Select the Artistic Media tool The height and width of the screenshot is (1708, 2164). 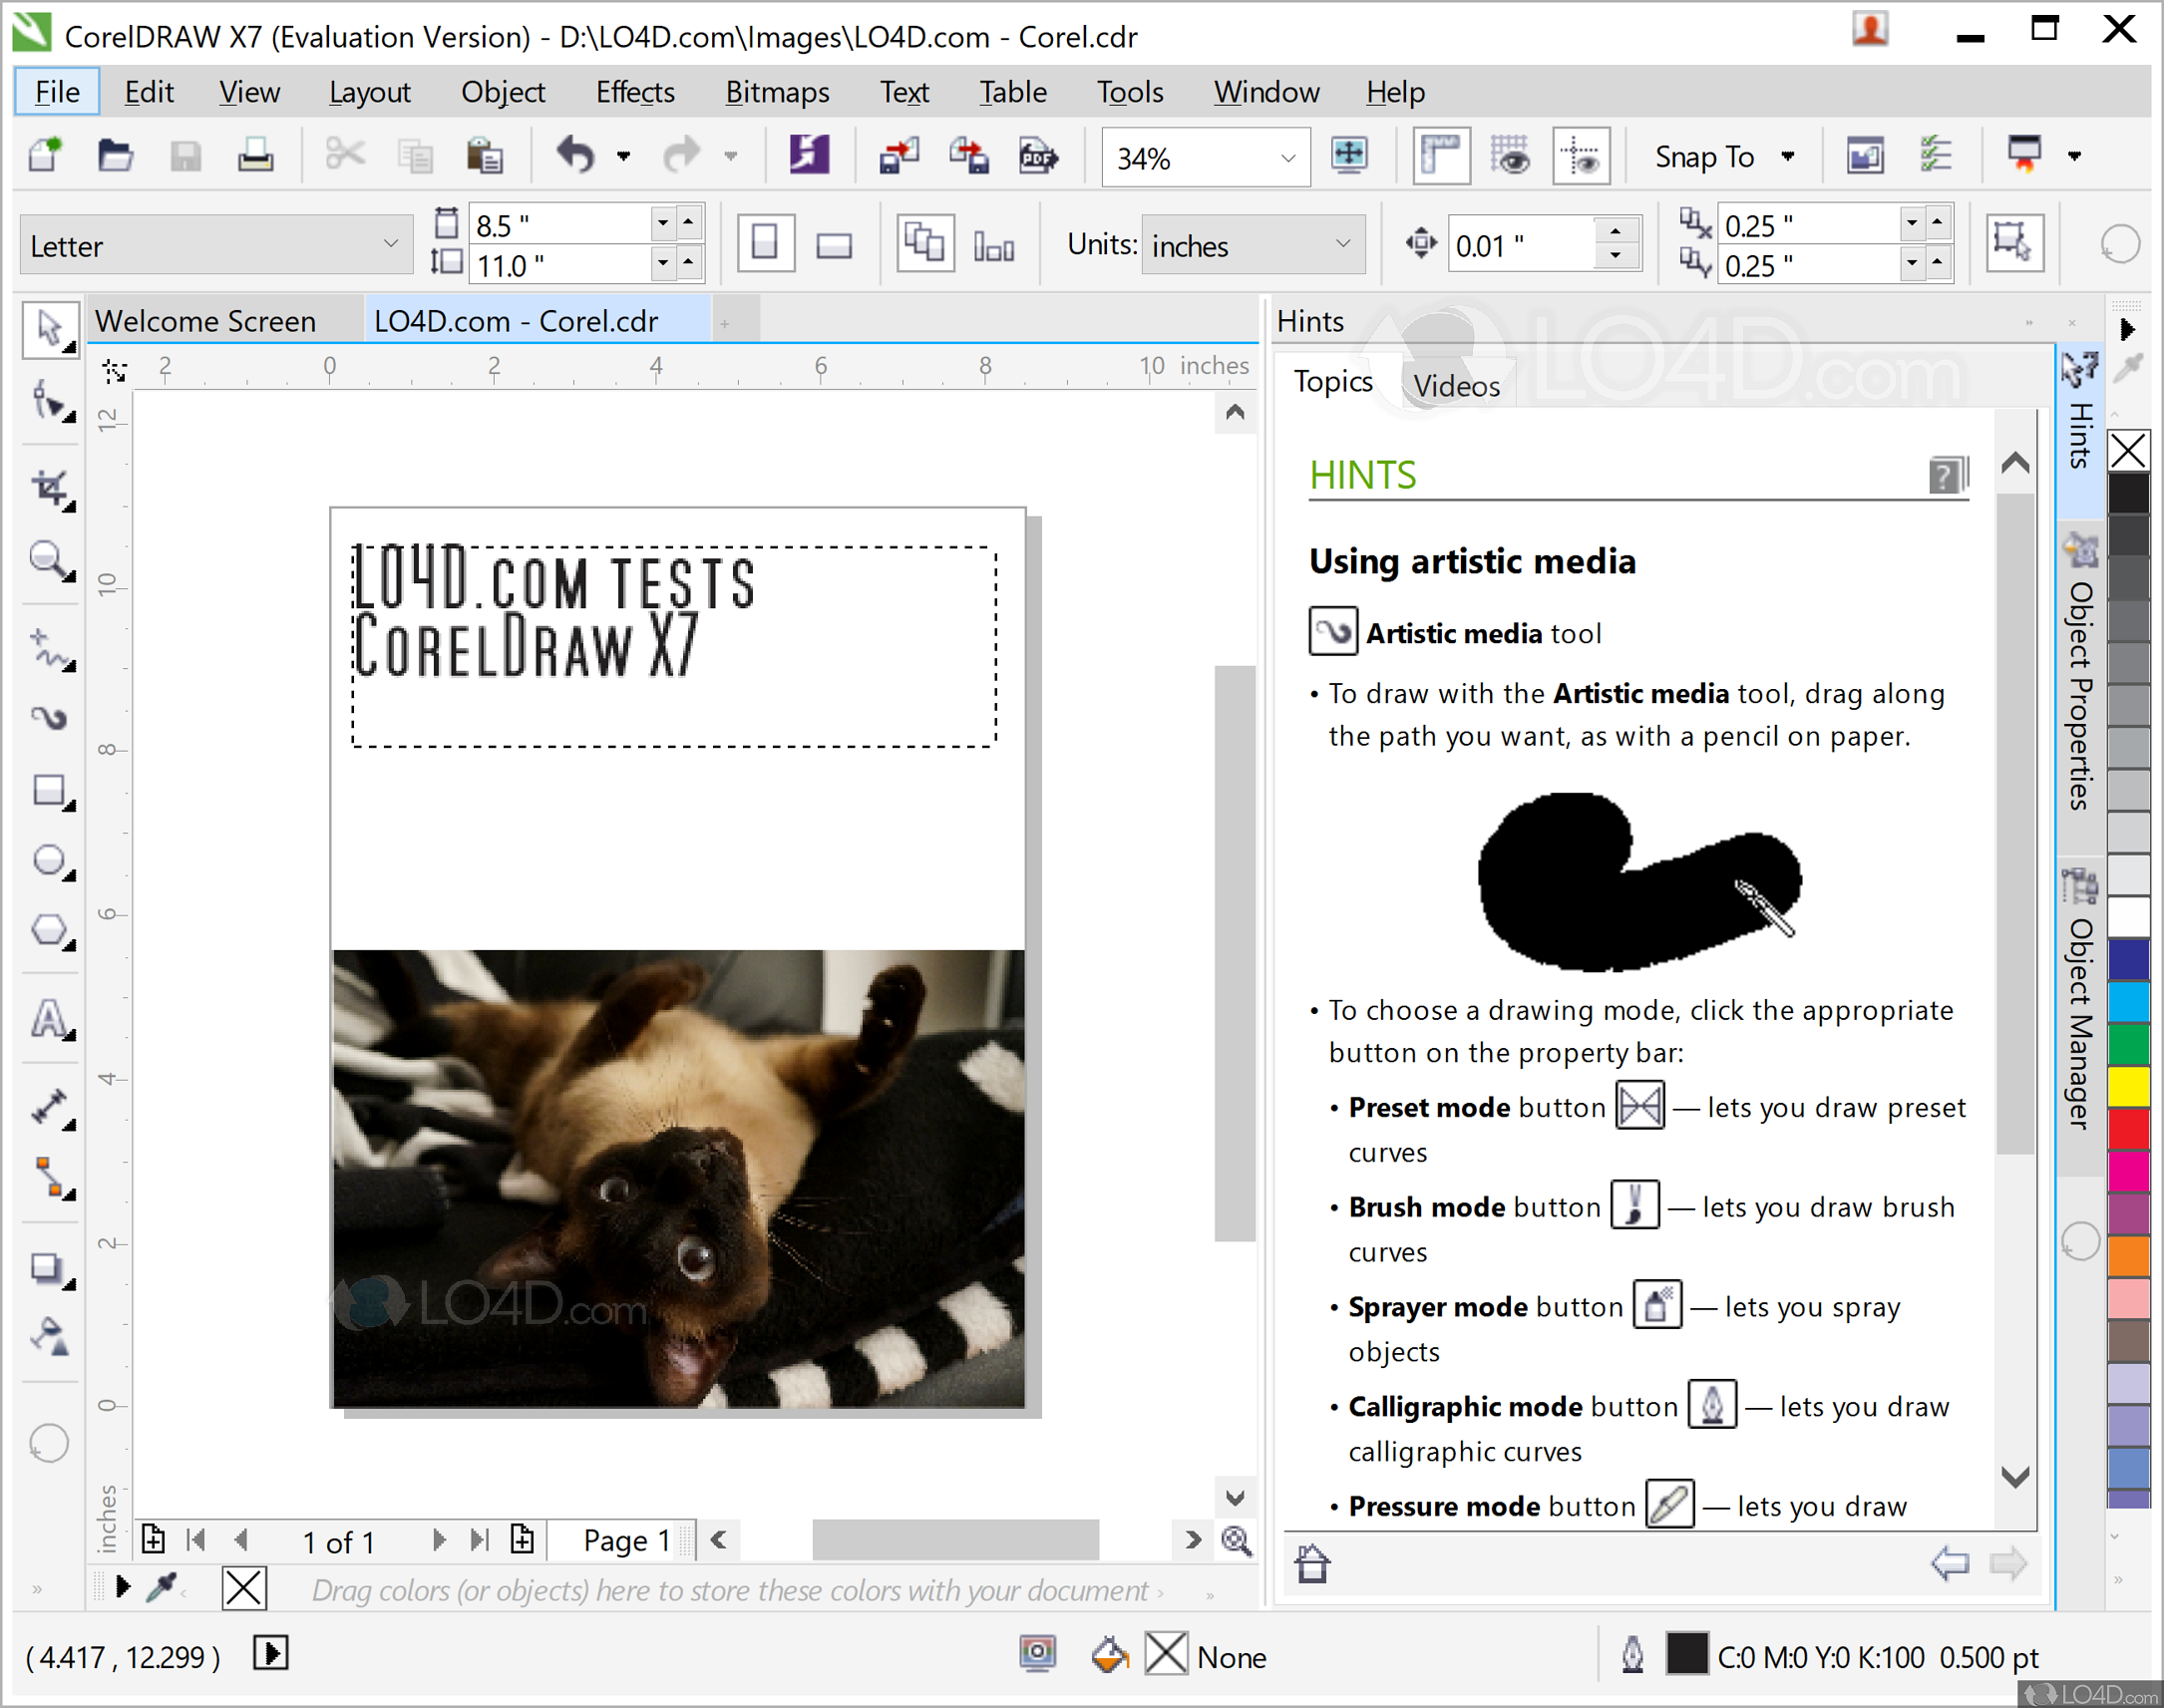pyautogui.click(x=49, y=717)
